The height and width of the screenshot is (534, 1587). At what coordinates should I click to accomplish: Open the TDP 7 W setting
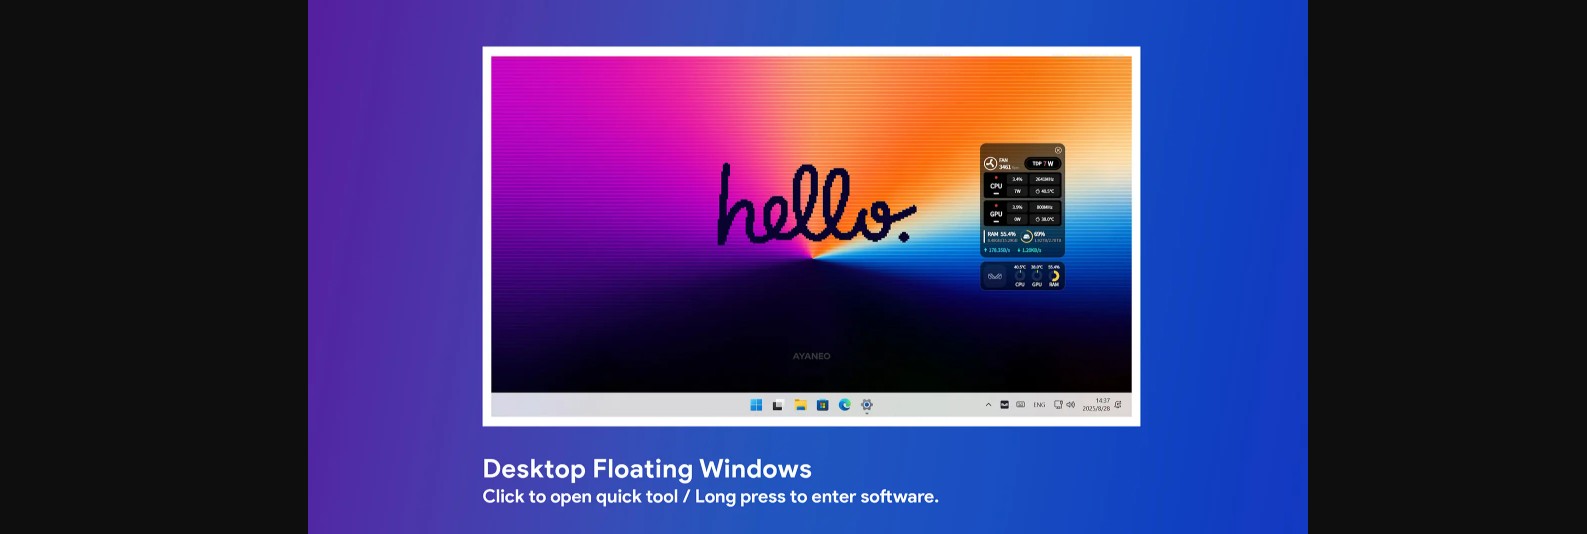pos(1043,163)
